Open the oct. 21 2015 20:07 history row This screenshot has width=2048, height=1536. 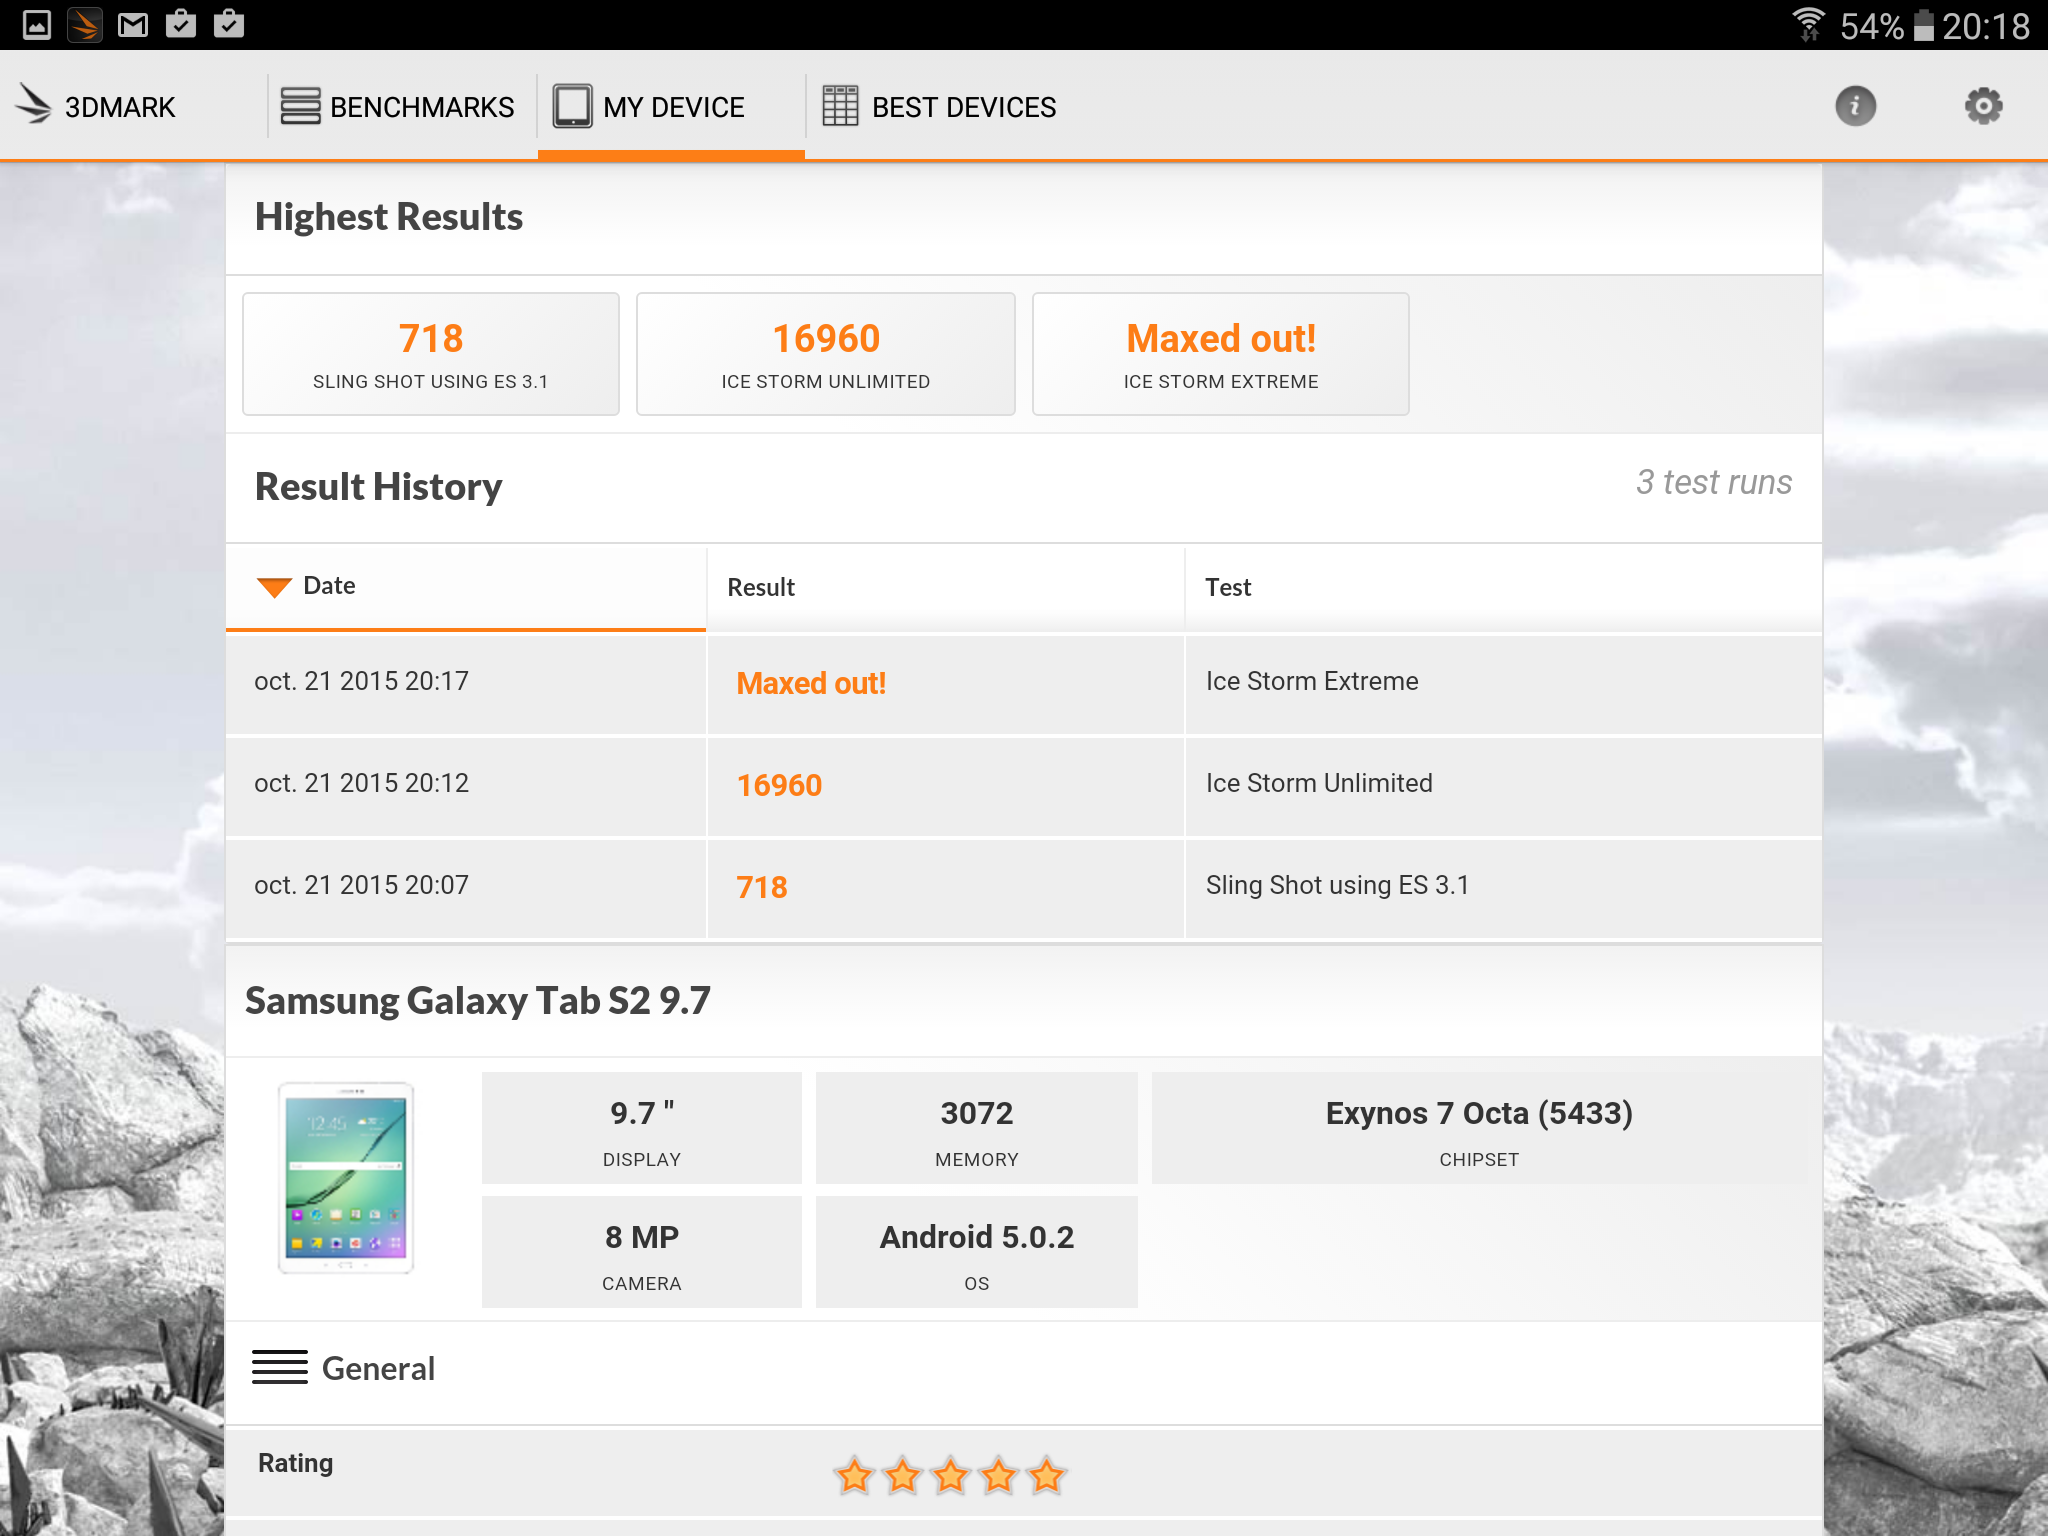pos(1024,887)
